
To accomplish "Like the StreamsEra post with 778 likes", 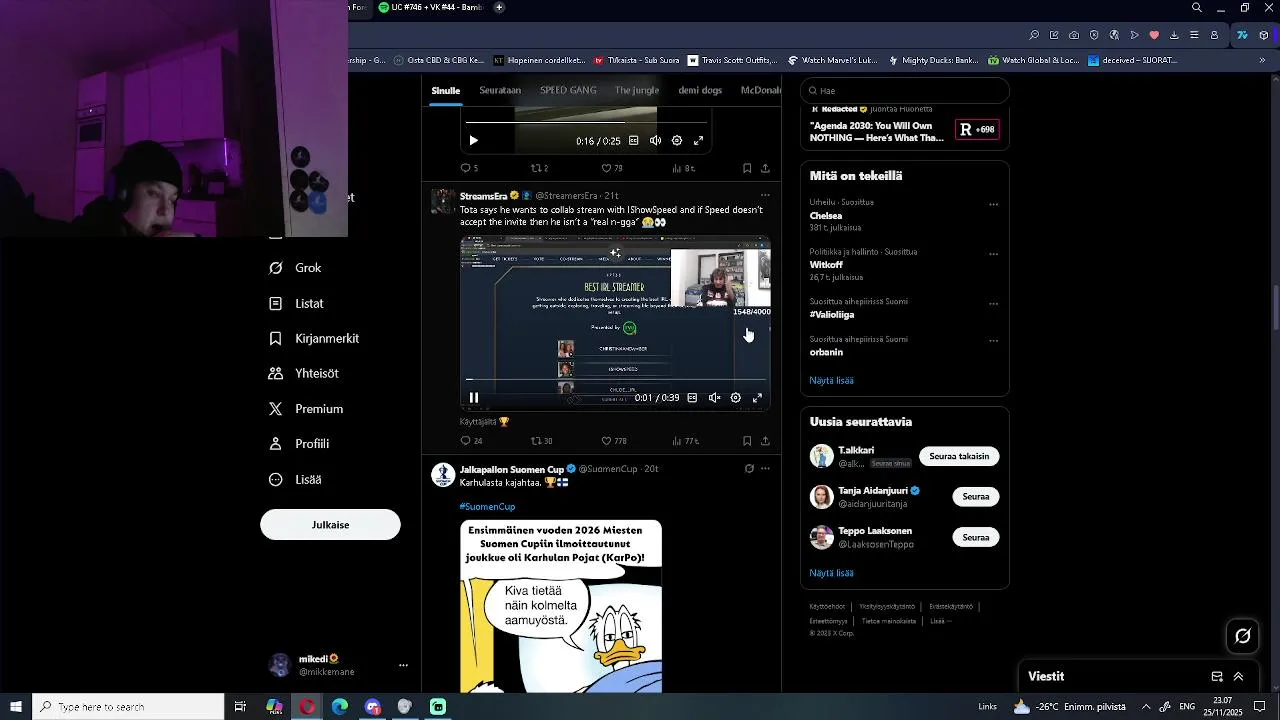I will coord(614,441).
